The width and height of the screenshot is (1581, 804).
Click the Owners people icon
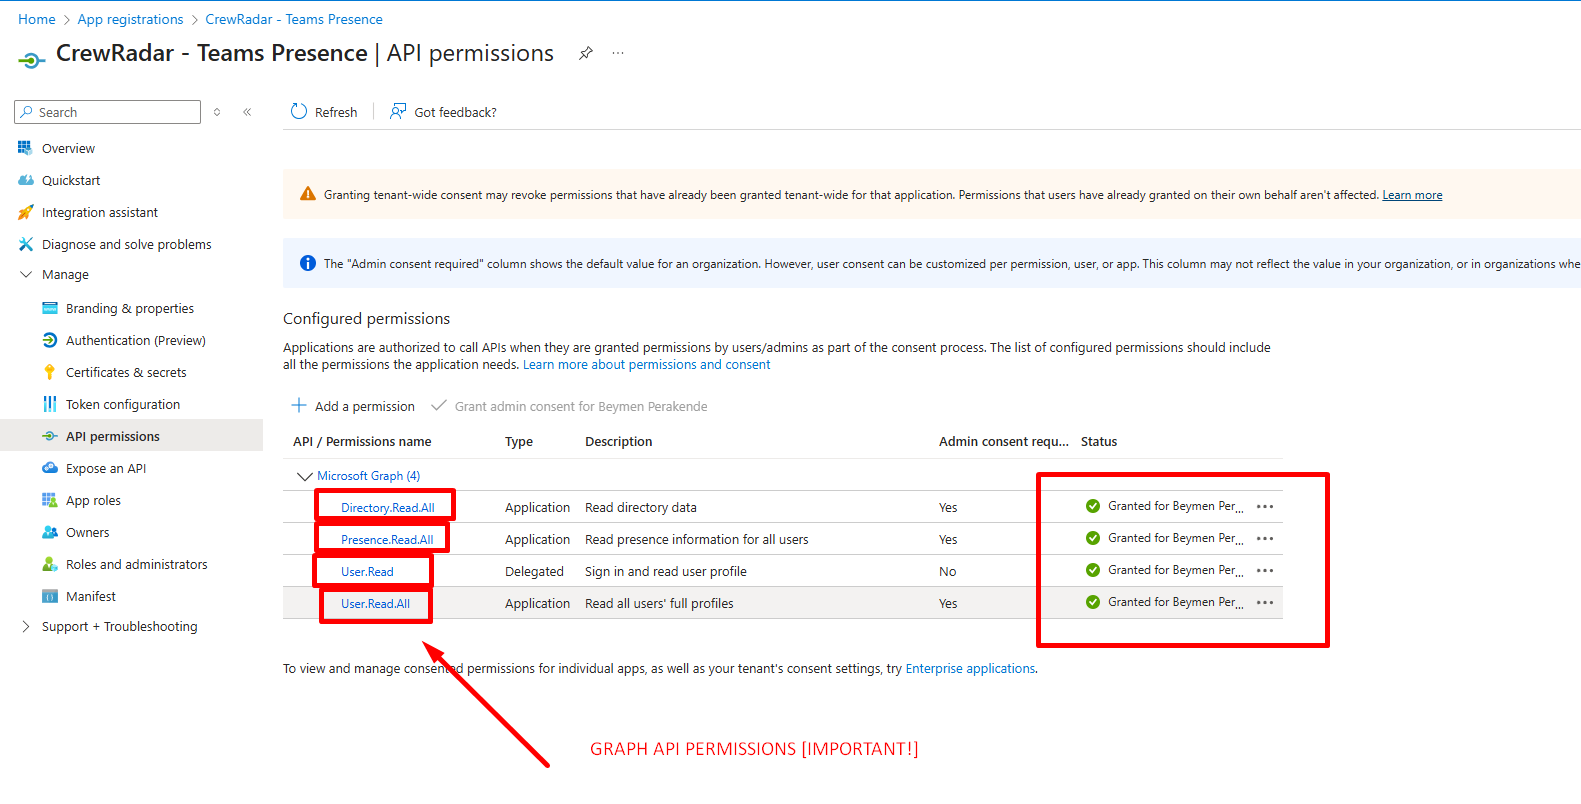49,532
